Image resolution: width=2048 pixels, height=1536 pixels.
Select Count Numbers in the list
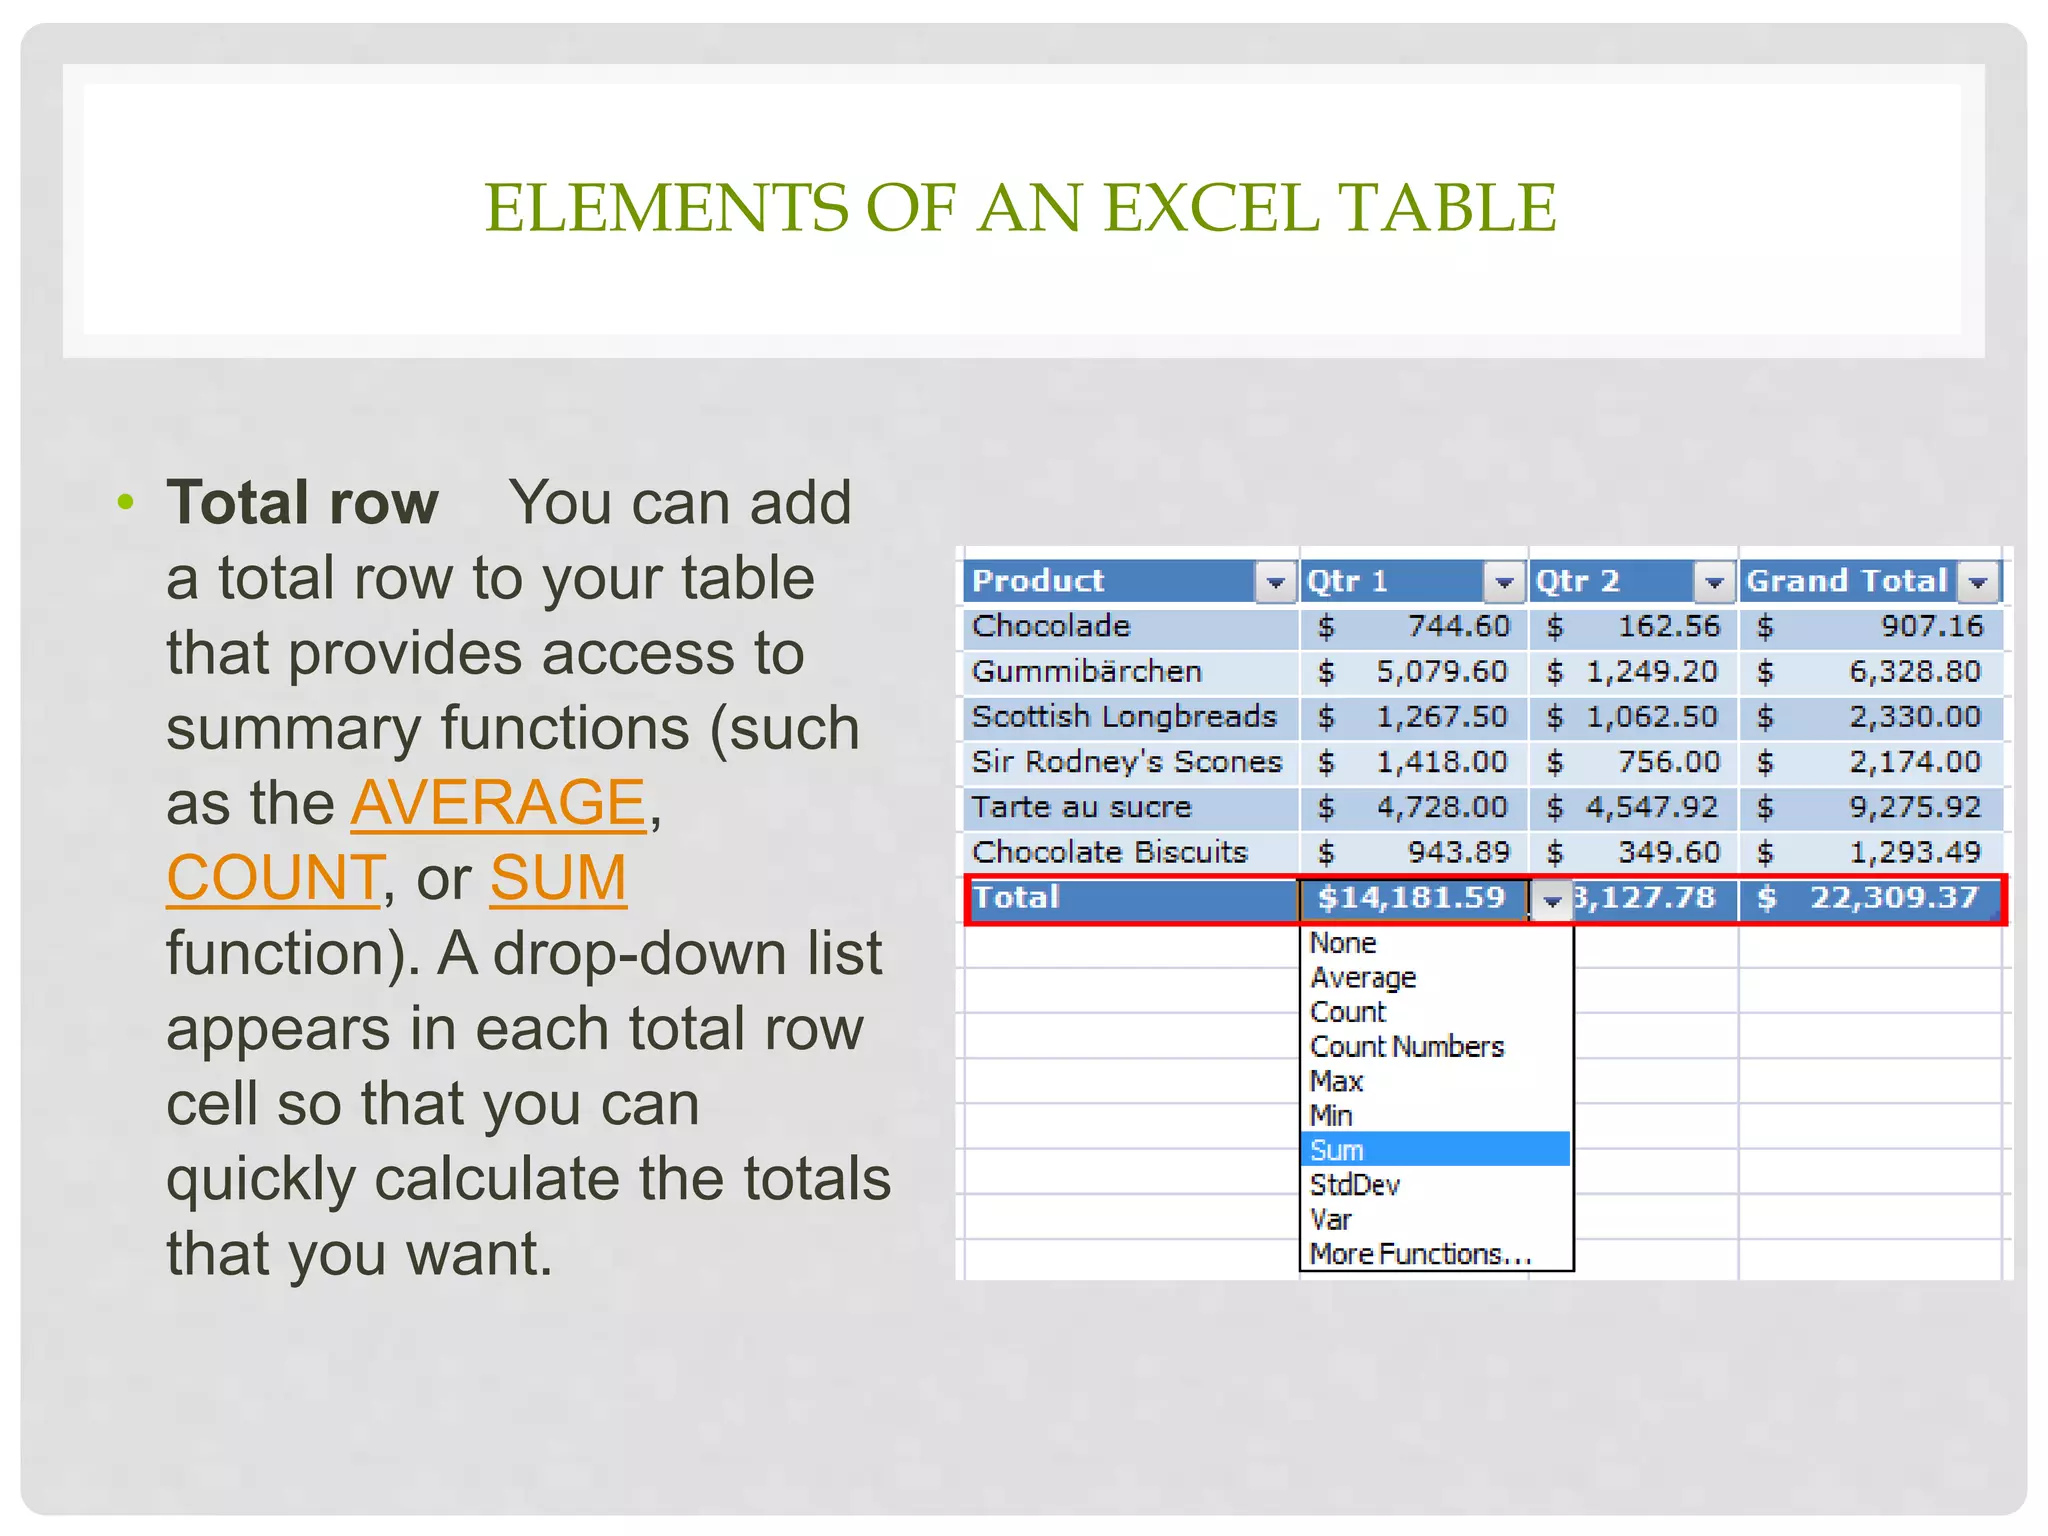pos(1407,1047)
